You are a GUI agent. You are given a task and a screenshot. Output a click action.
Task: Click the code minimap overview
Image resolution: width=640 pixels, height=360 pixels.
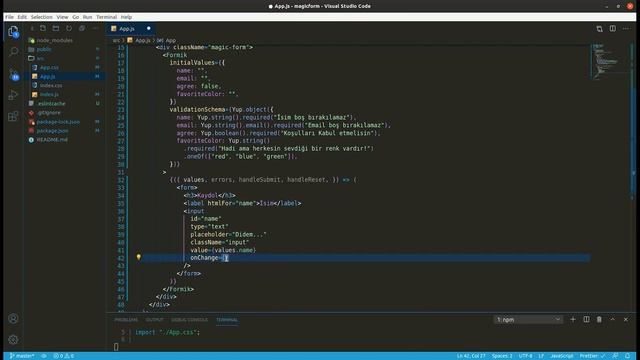[x=610, y=61]
